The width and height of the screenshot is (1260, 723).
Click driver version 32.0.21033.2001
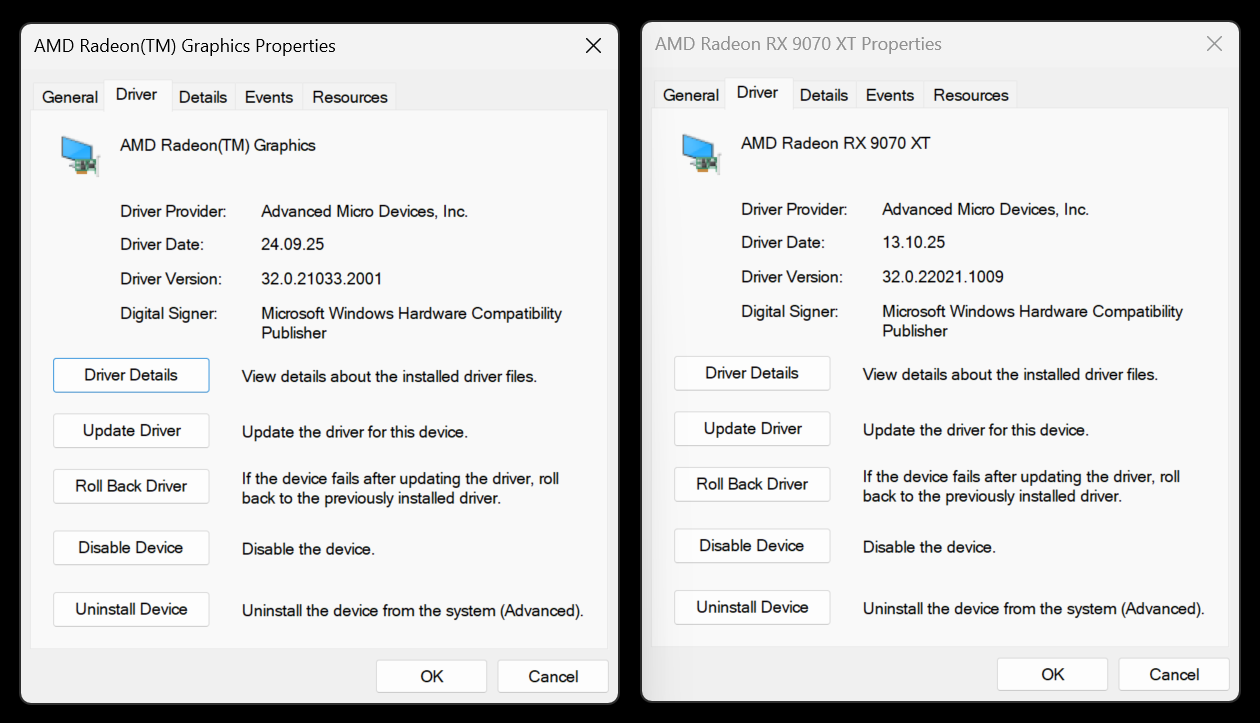pyautogui.click(x=322, y=279)
